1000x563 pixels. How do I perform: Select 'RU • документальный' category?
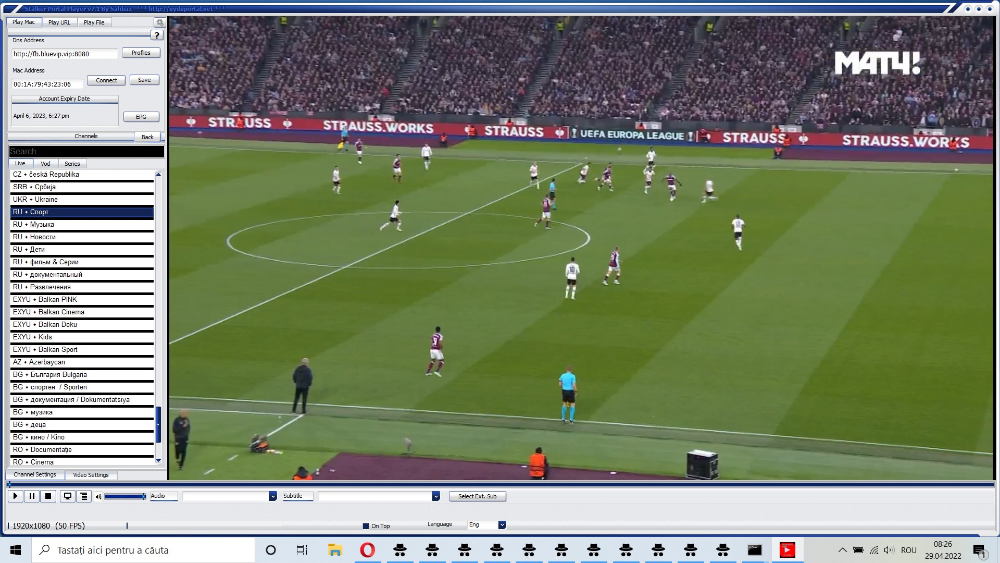tap(82, 274)
